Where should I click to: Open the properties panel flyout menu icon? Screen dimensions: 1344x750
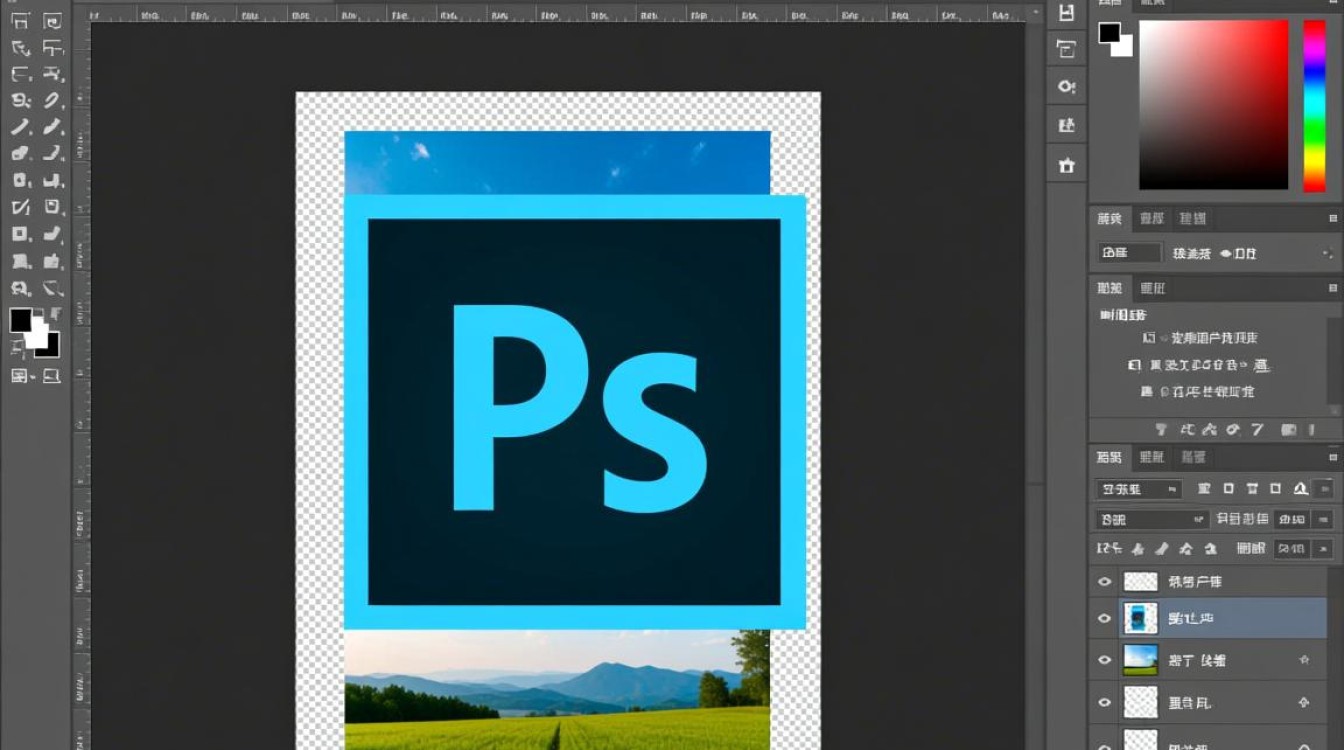tap(1333, 288)
